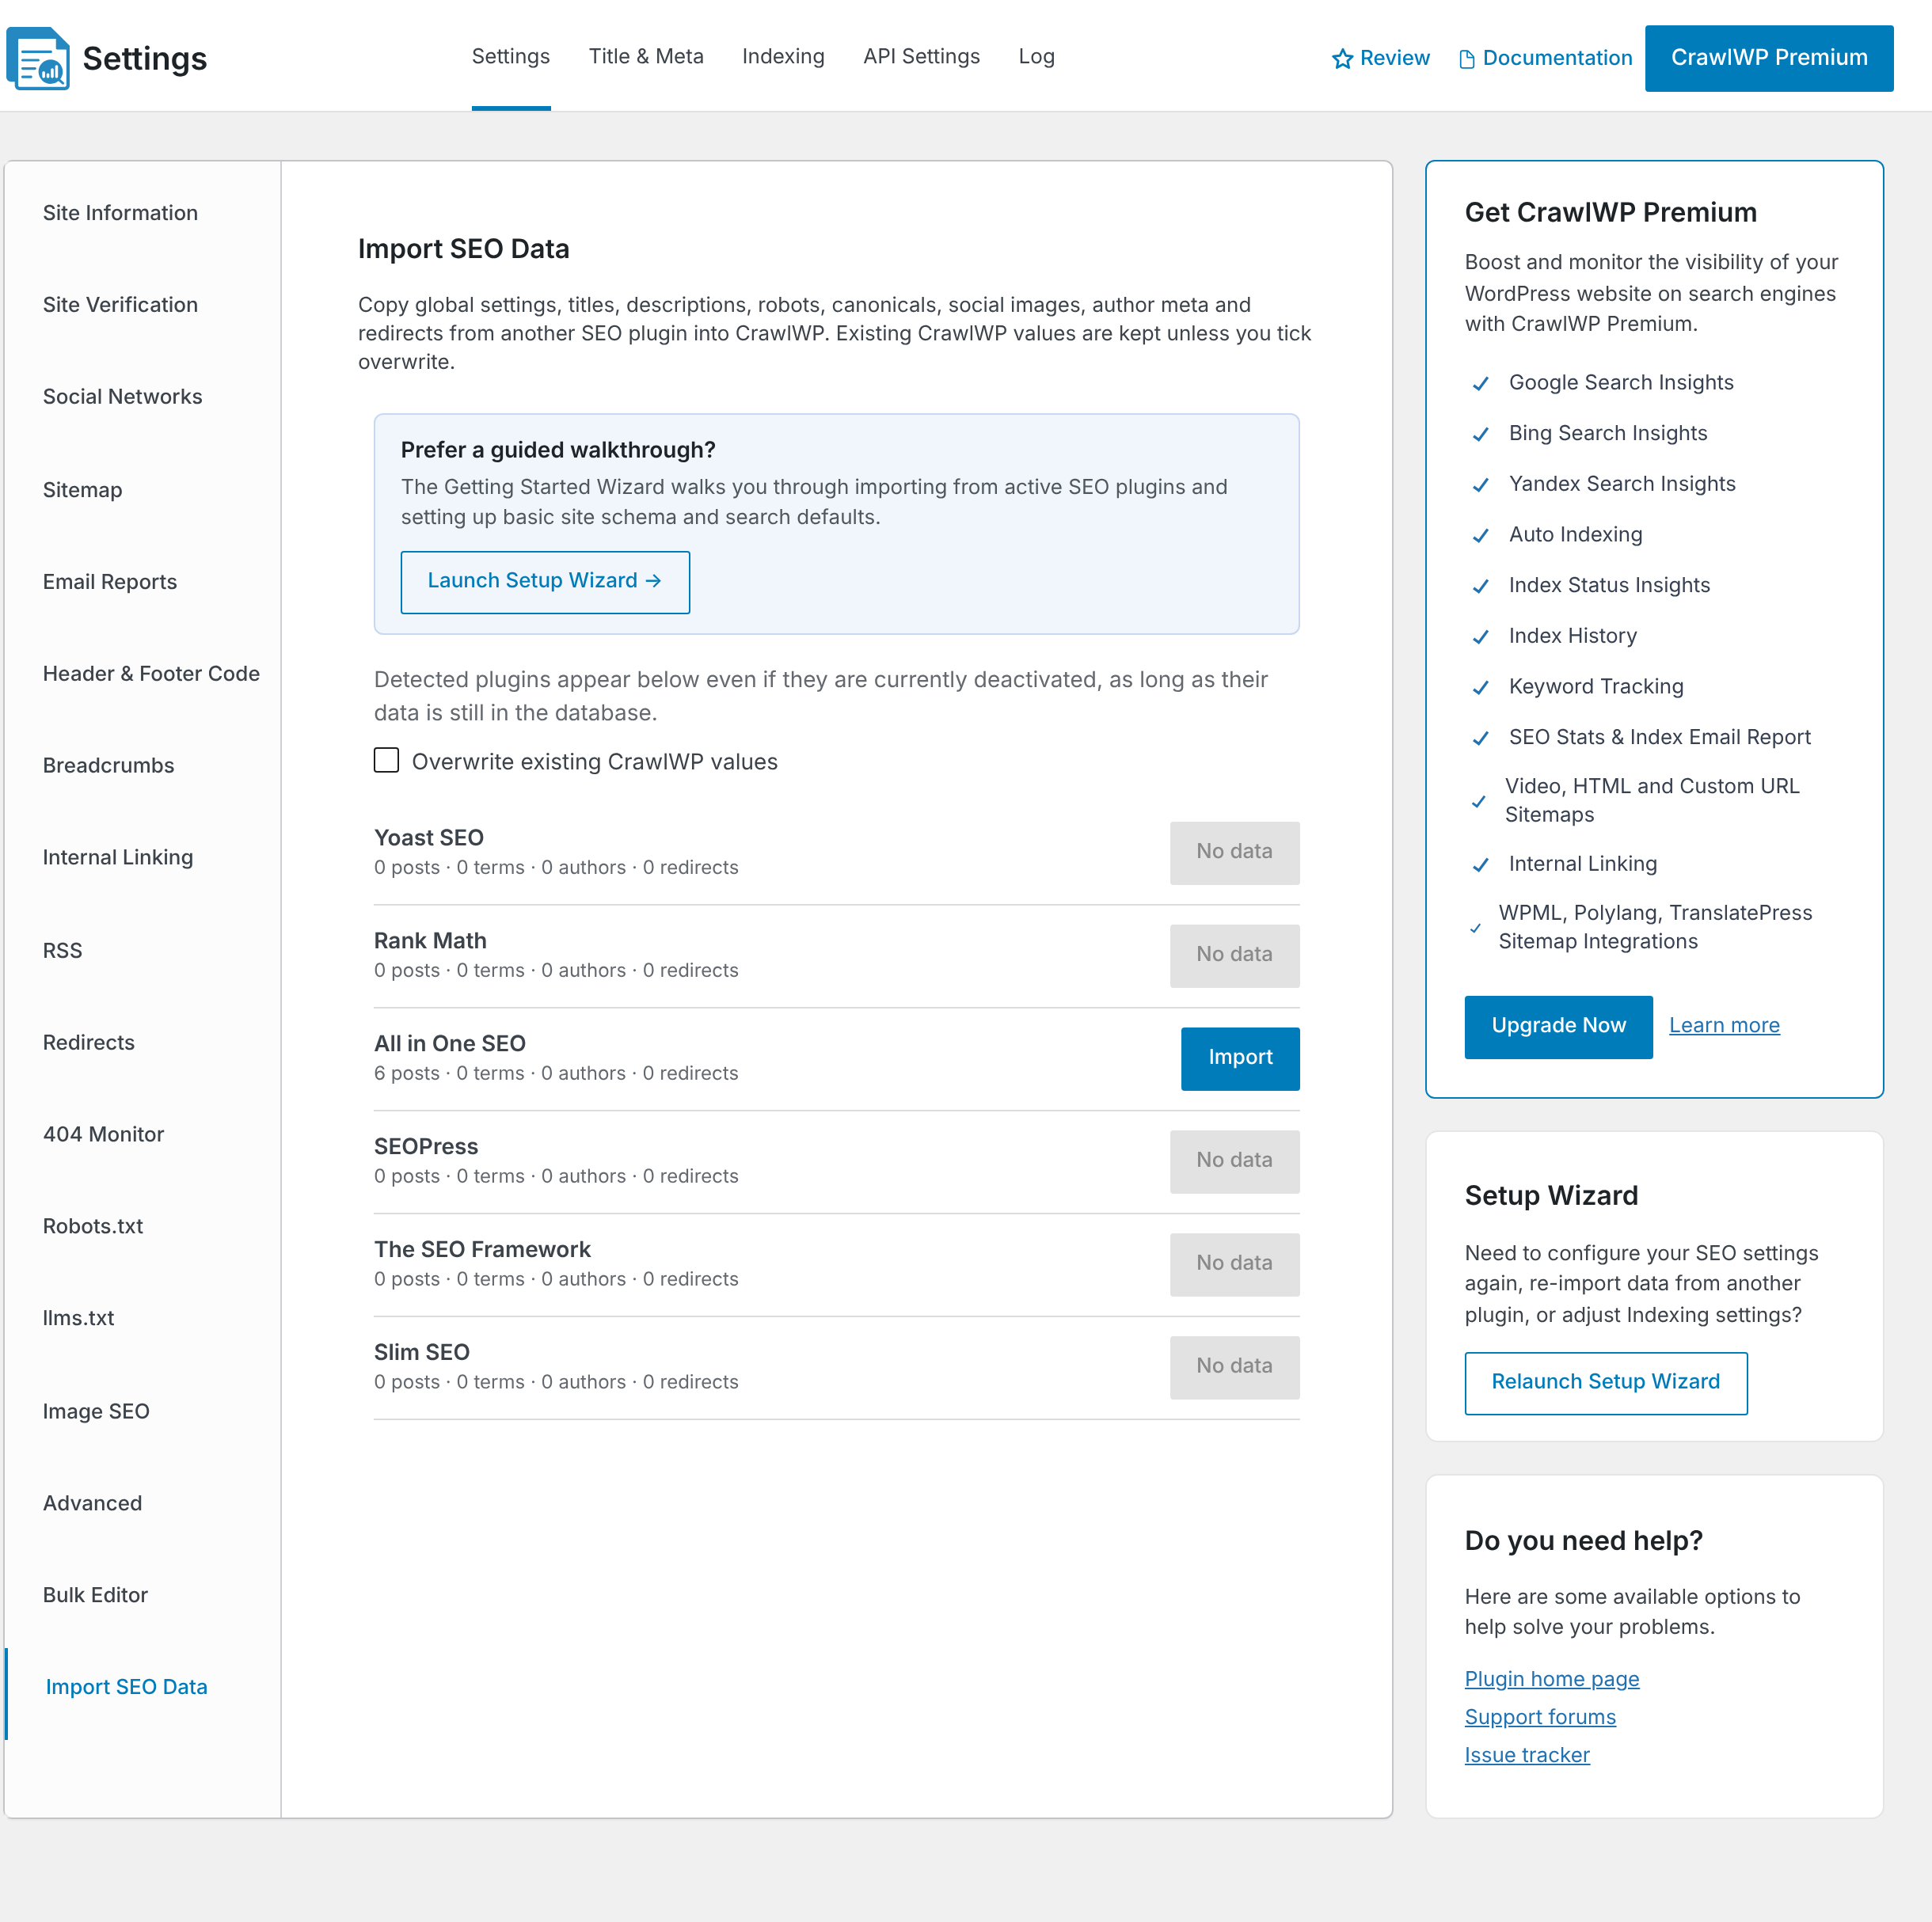Click the CrawlWP logo icon
The height and width of the screenshot is (1922, 1932).
pos(38,58)
